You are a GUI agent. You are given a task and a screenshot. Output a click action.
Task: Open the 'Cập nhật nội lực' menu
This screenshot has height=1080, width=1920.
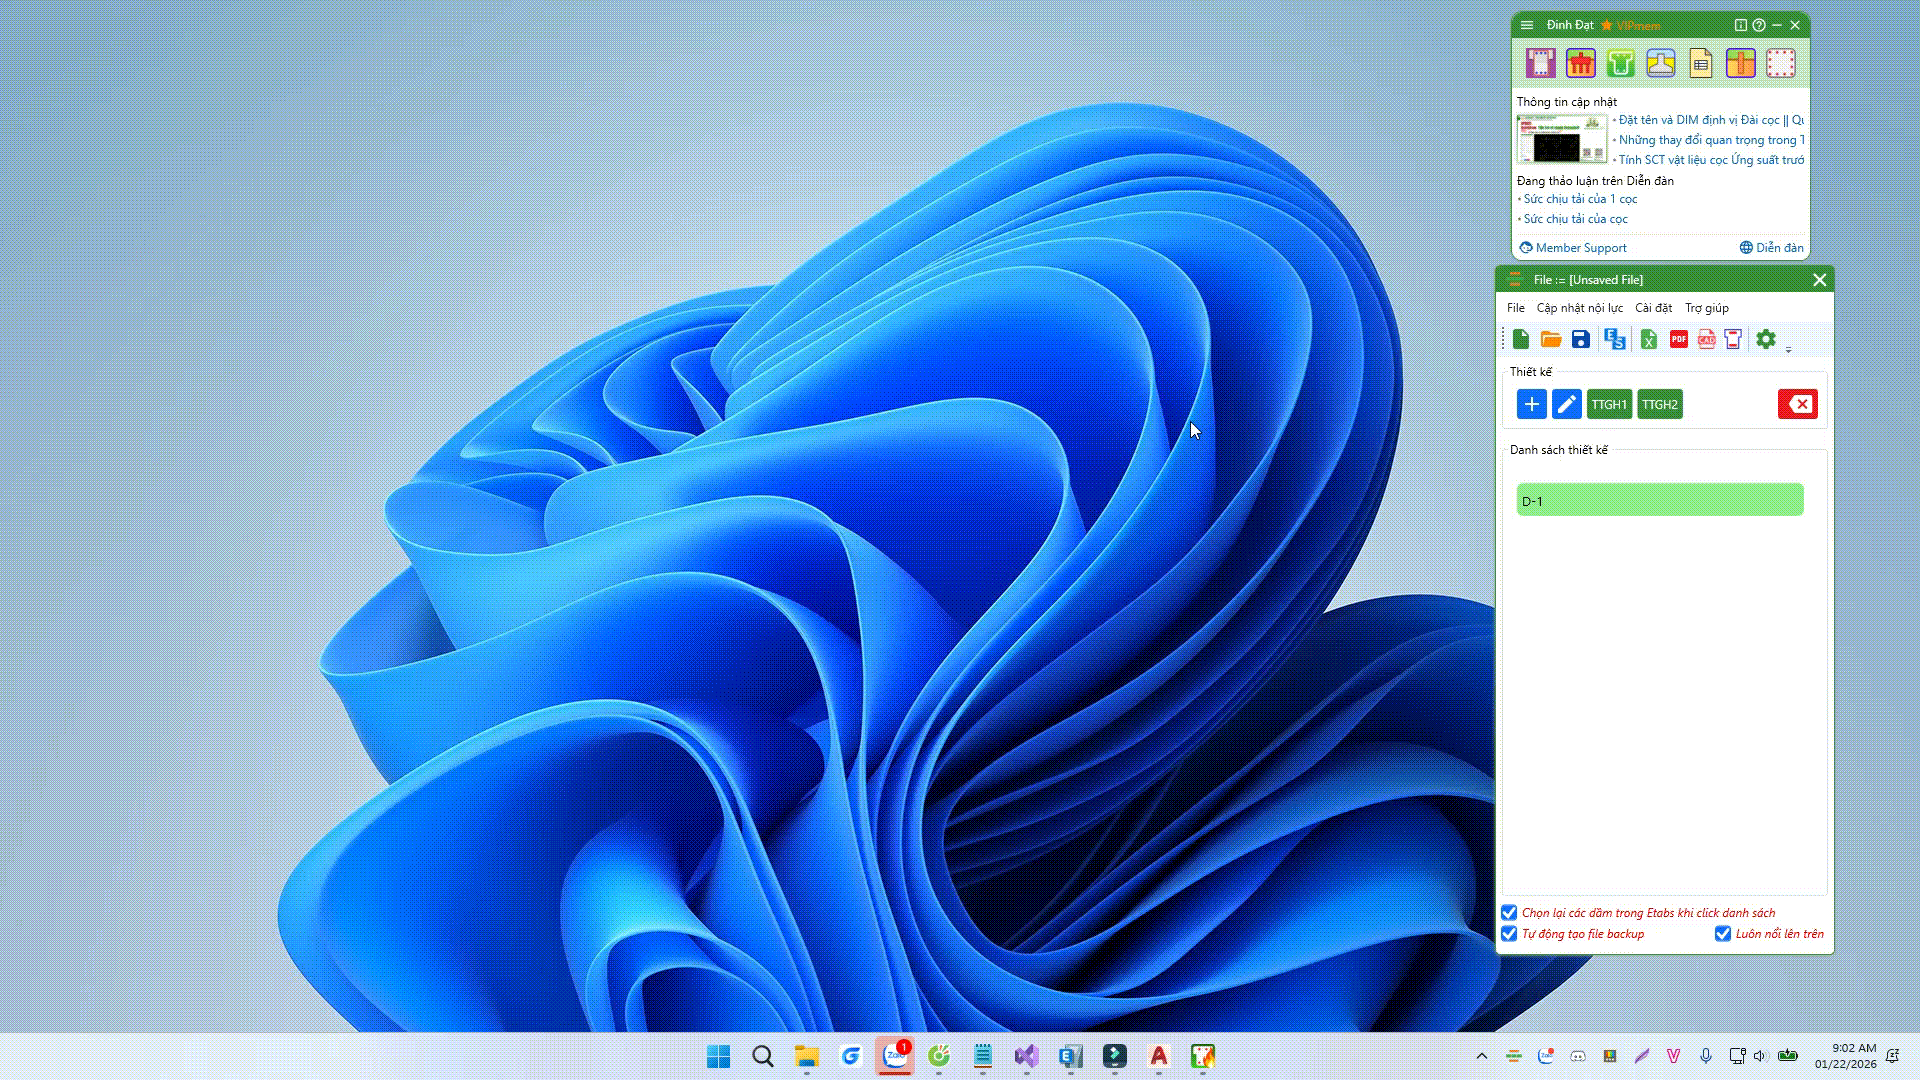point(1579,308)
